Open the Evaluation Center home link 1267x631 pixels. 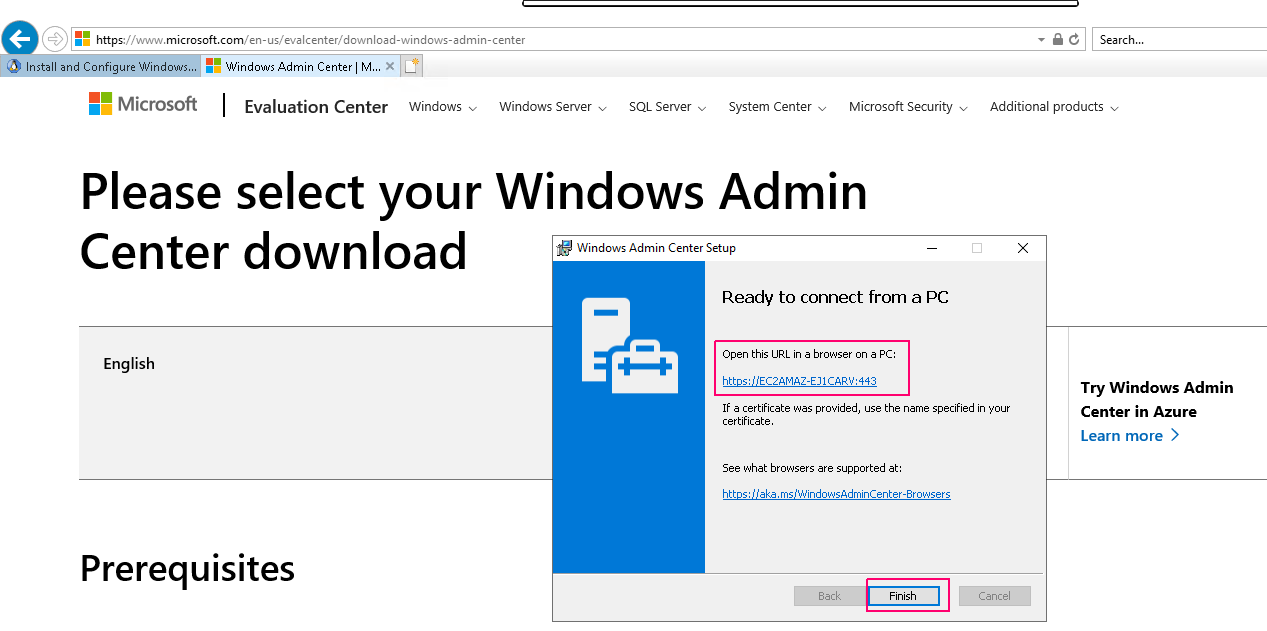[x=316, y=107]
